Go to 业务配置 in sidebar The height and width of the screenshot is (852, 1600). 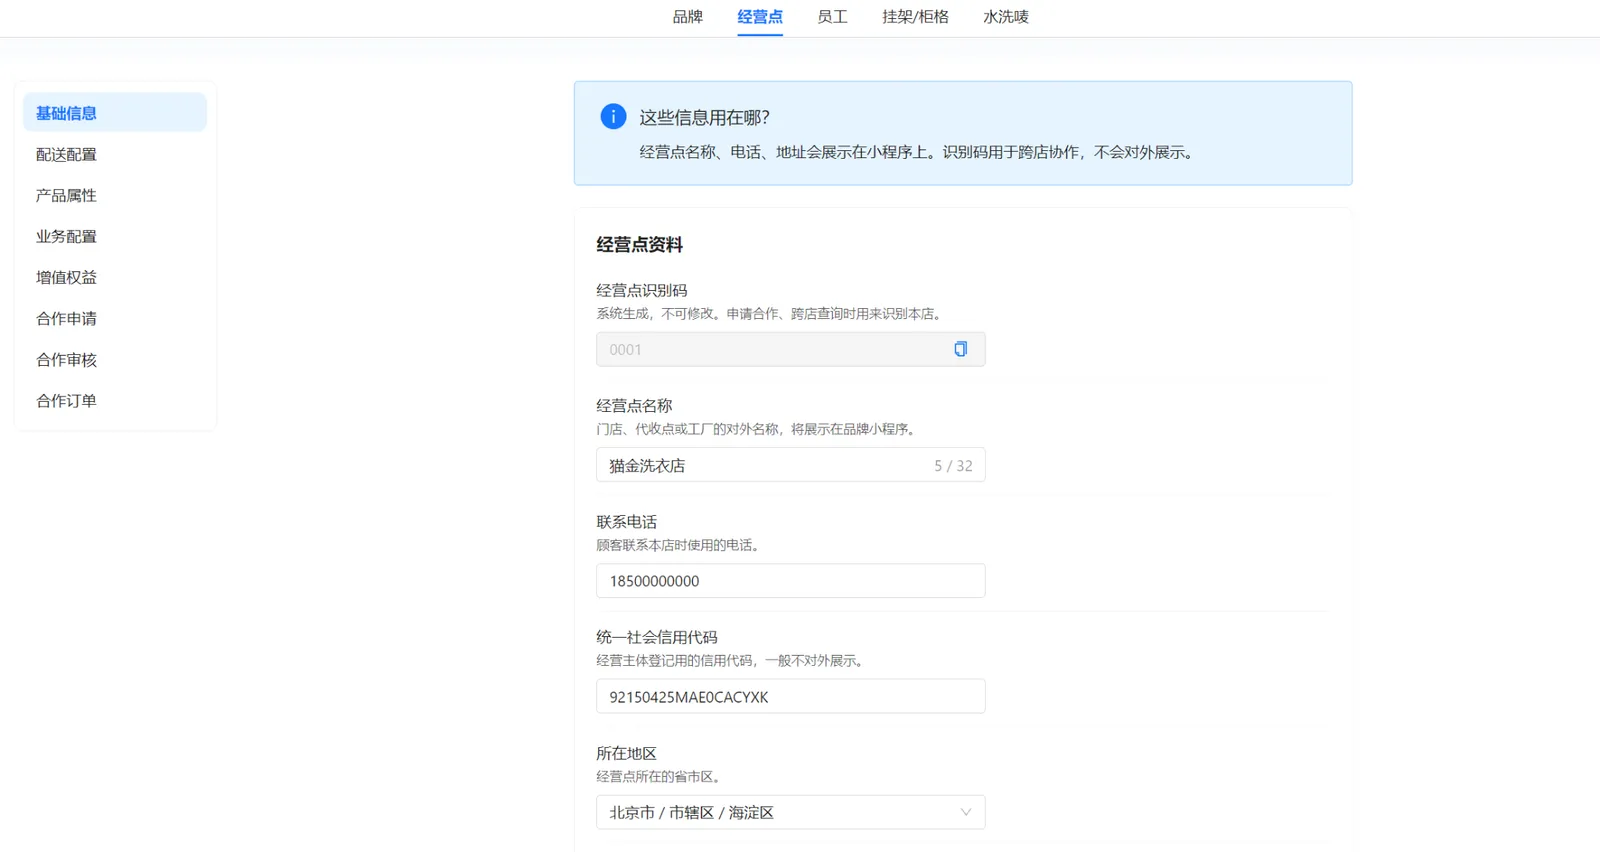click(x=115, y=236)
